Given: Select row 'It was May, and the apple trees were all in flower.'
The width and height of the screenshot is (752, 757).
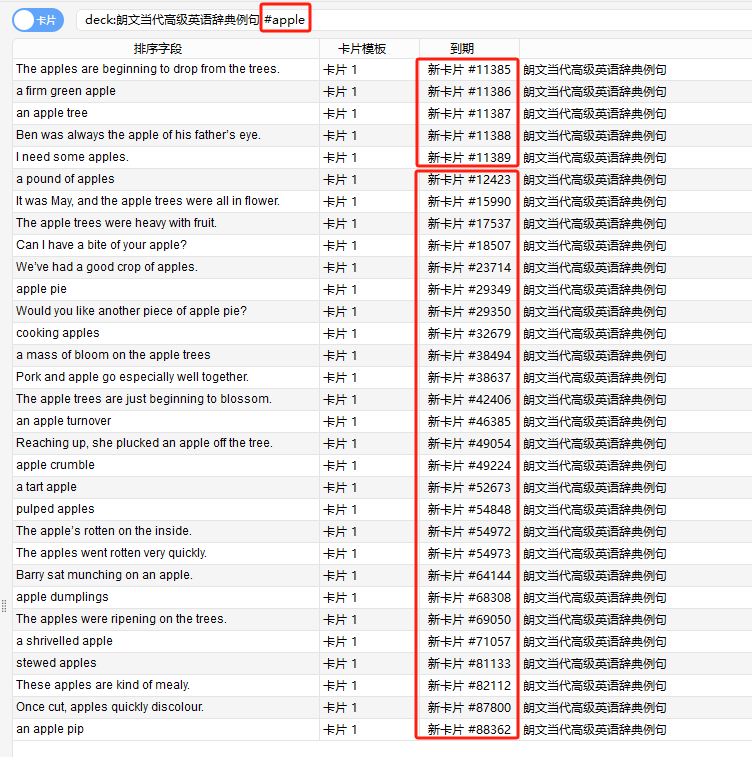Looking at the screenshot, I should (382, 201).
